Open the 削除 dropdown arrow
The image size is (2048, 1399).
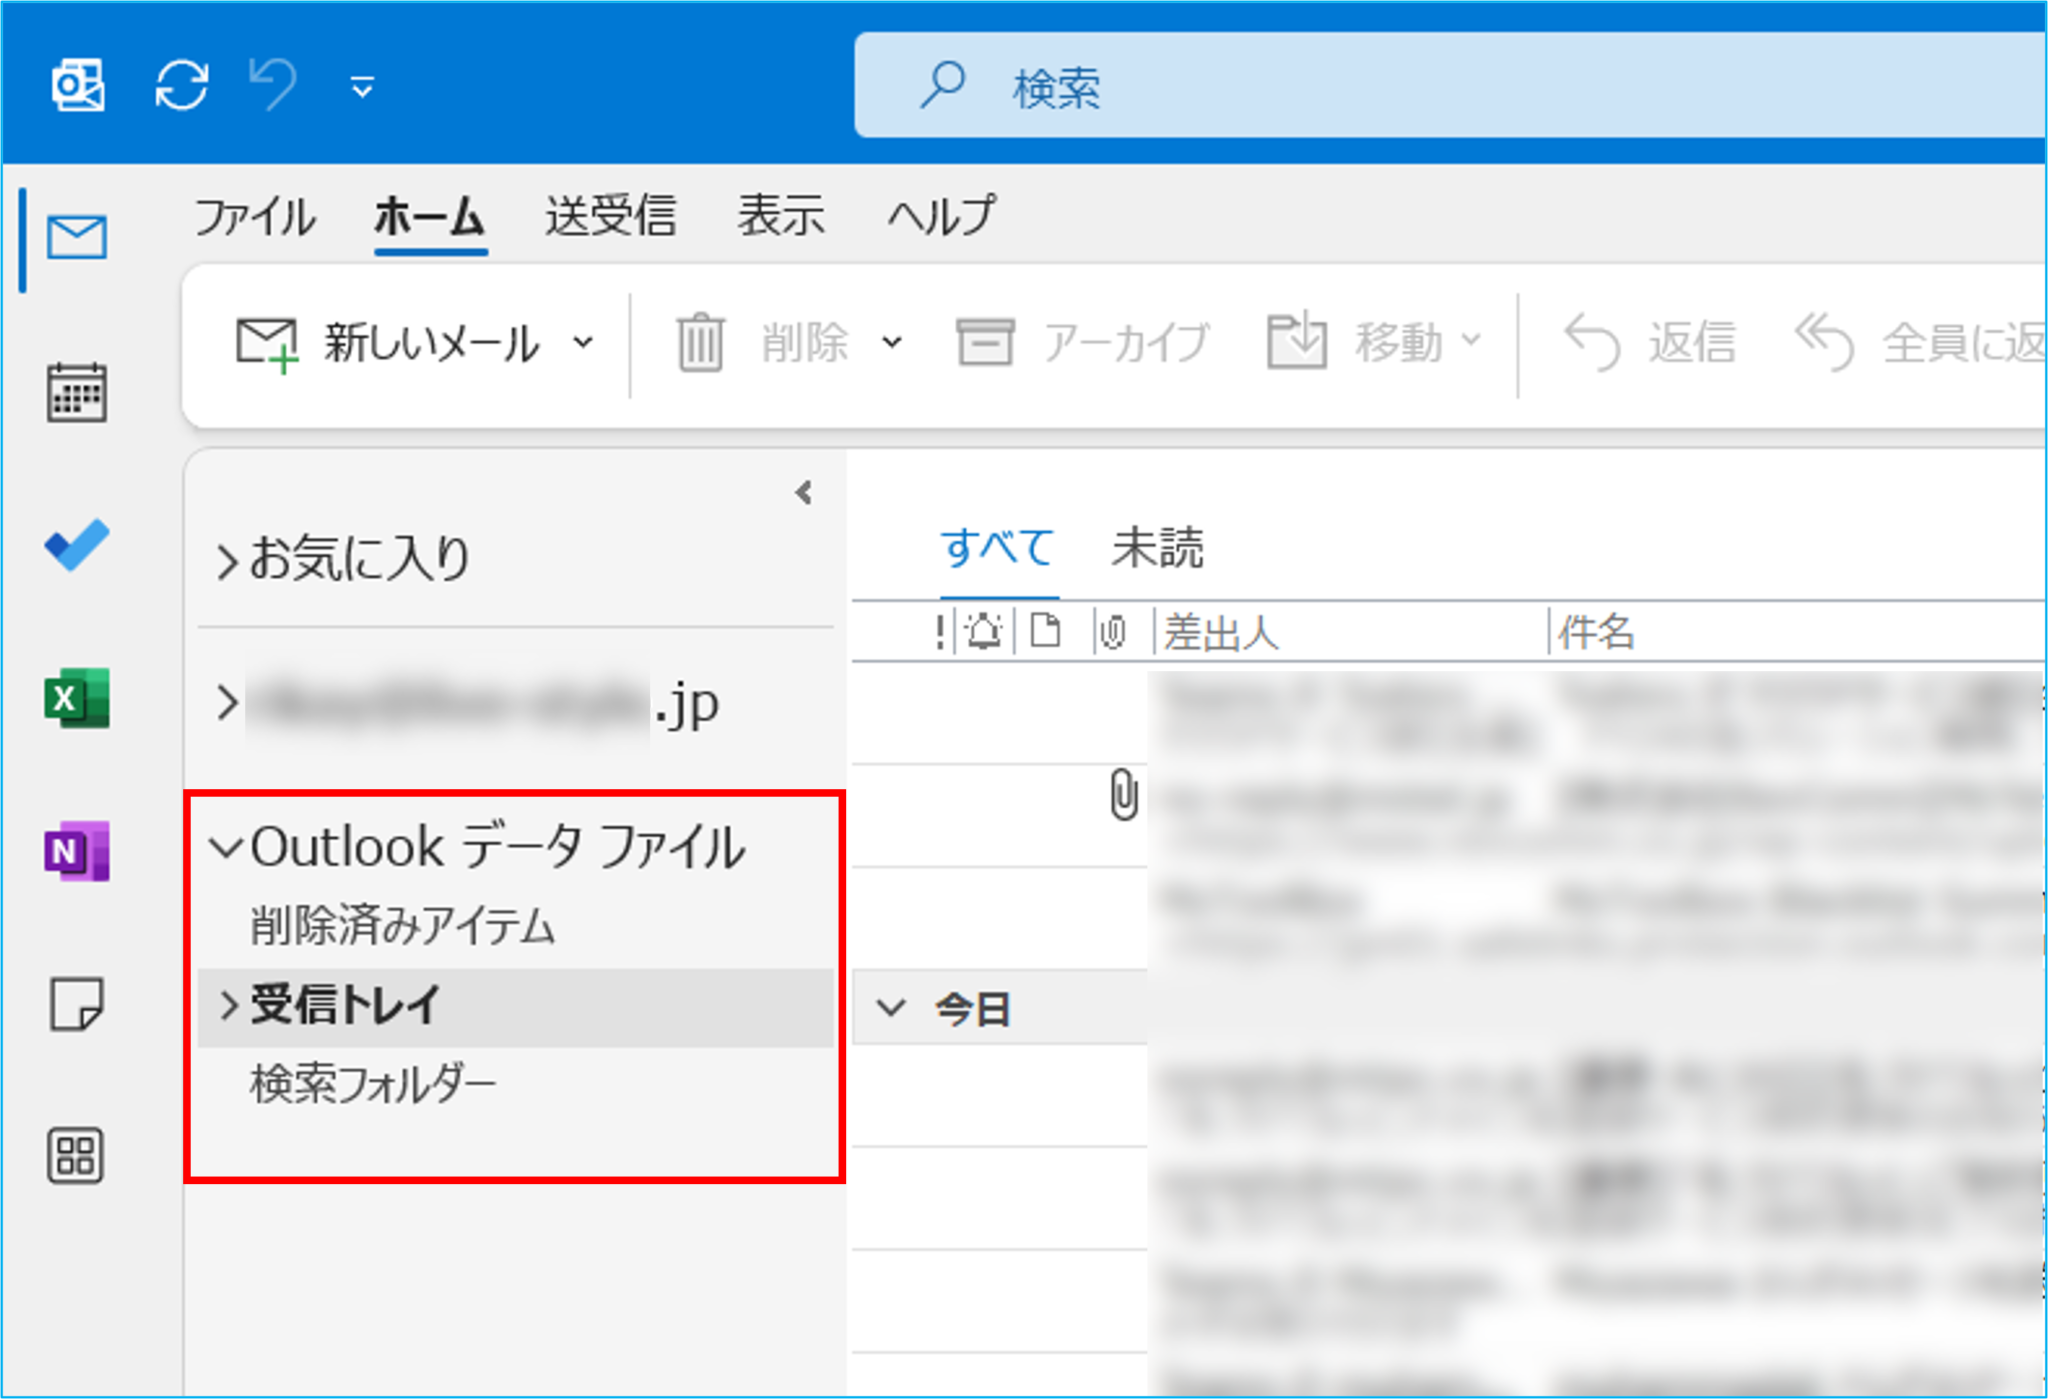click(x=892, y=344)
